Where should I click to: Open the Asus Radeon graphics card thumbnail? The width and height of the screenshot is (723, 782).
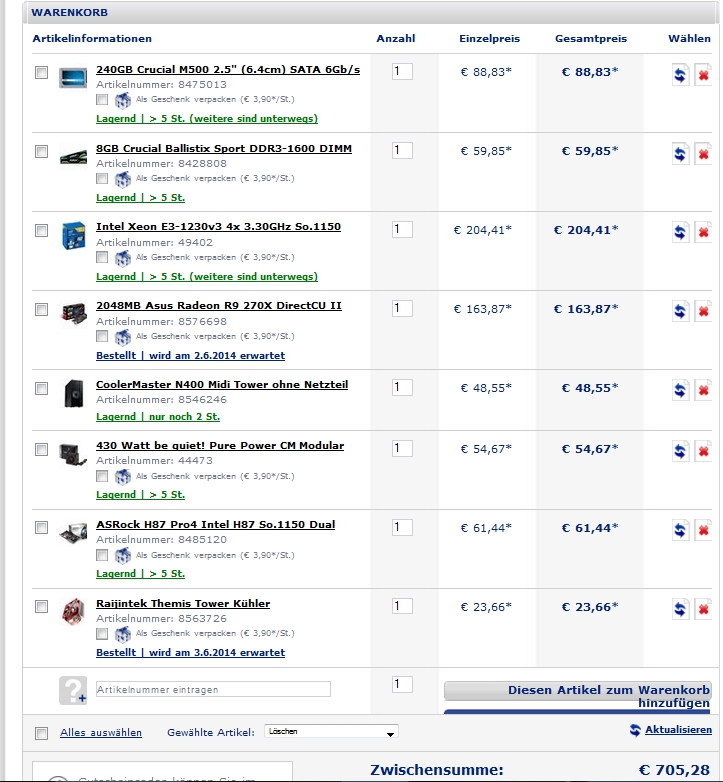tap(73, 313)
